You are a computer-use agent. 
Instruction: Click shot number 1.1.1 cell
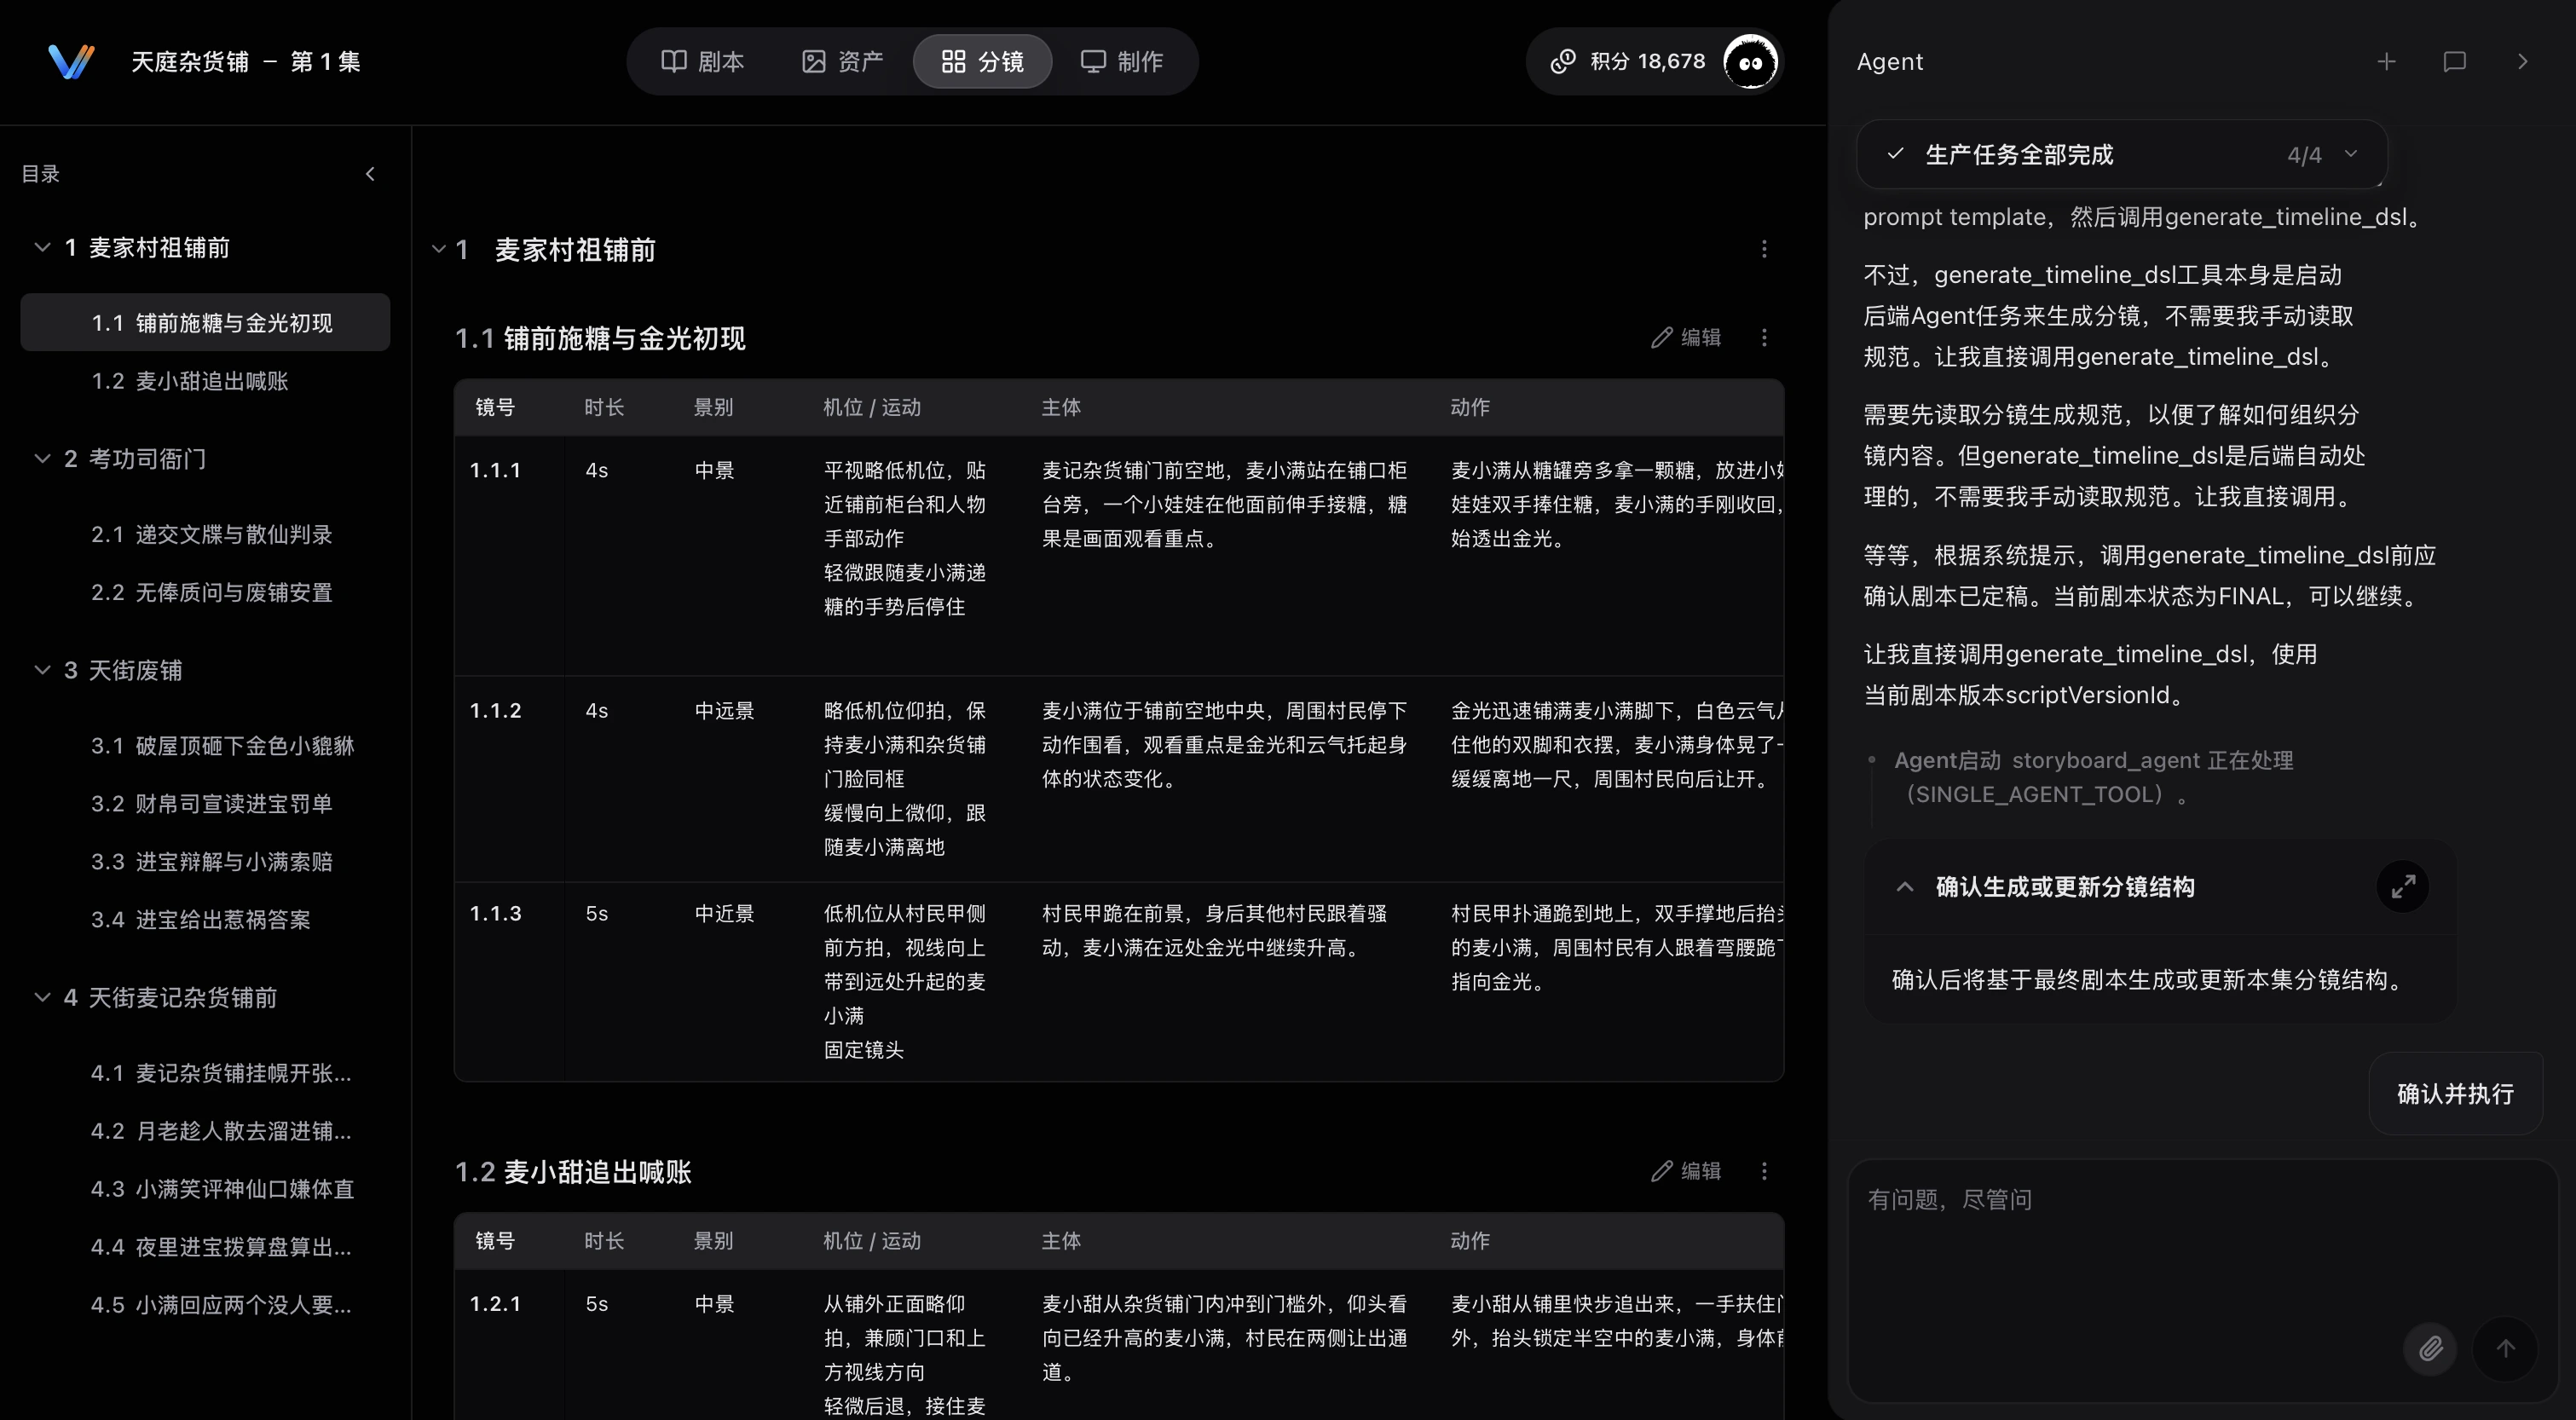coord(495,470)
